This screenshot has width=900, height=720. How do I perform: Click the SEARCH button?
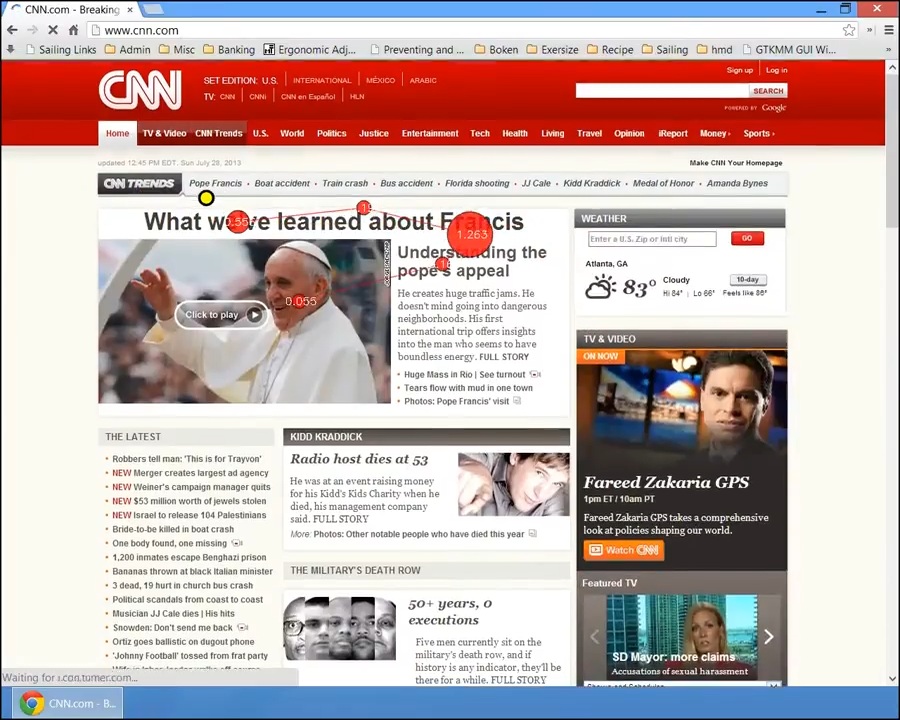[768, 91]
